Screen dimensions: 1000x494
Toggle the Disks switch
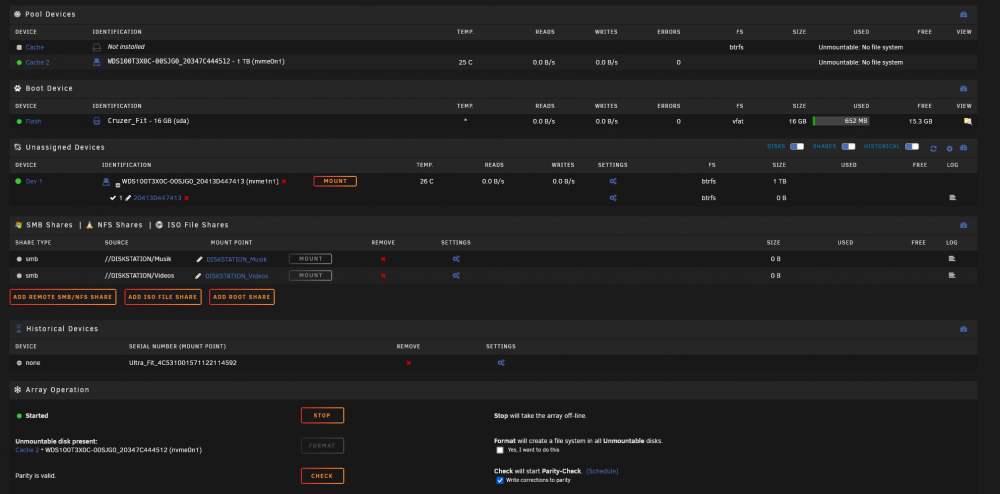pyautogui.click(x=797, y=147)
